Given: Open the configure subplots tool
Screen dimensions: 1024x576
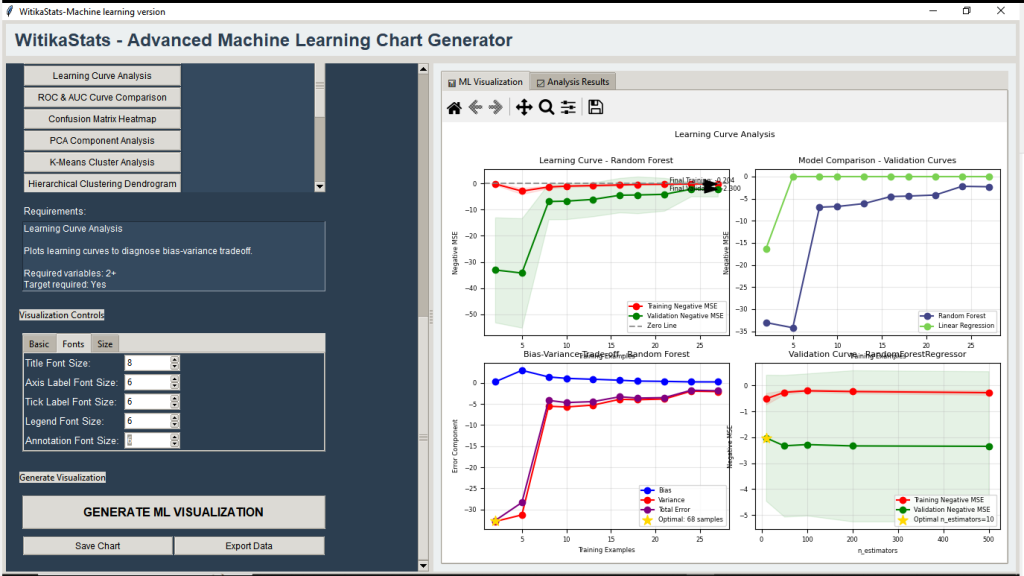Looking at the screenshot, I should tap(568, 107).
